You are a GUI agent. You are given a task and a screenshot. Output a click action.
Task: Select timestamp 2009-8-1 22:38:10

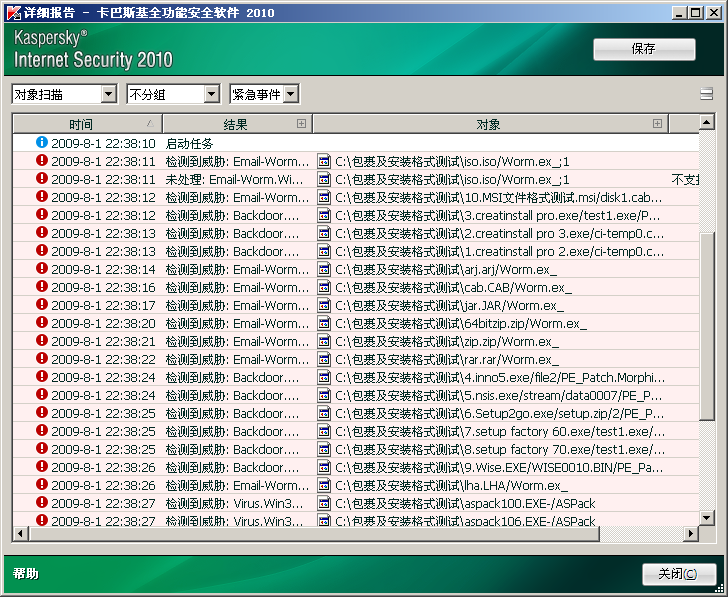pyautogui.click(x=103, y=143)
